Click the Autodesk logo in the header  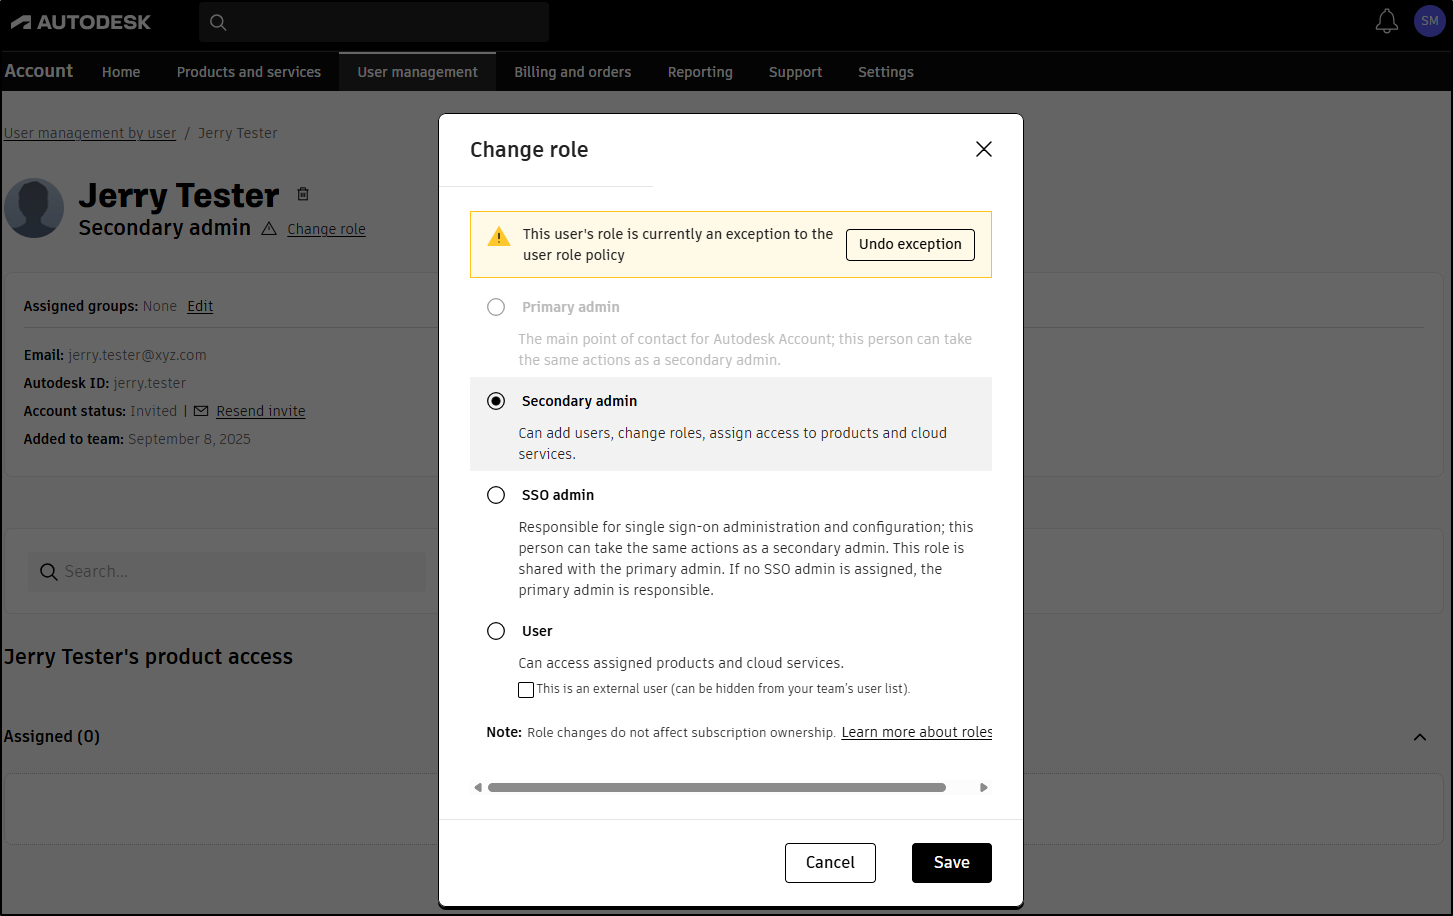(81, 22)
